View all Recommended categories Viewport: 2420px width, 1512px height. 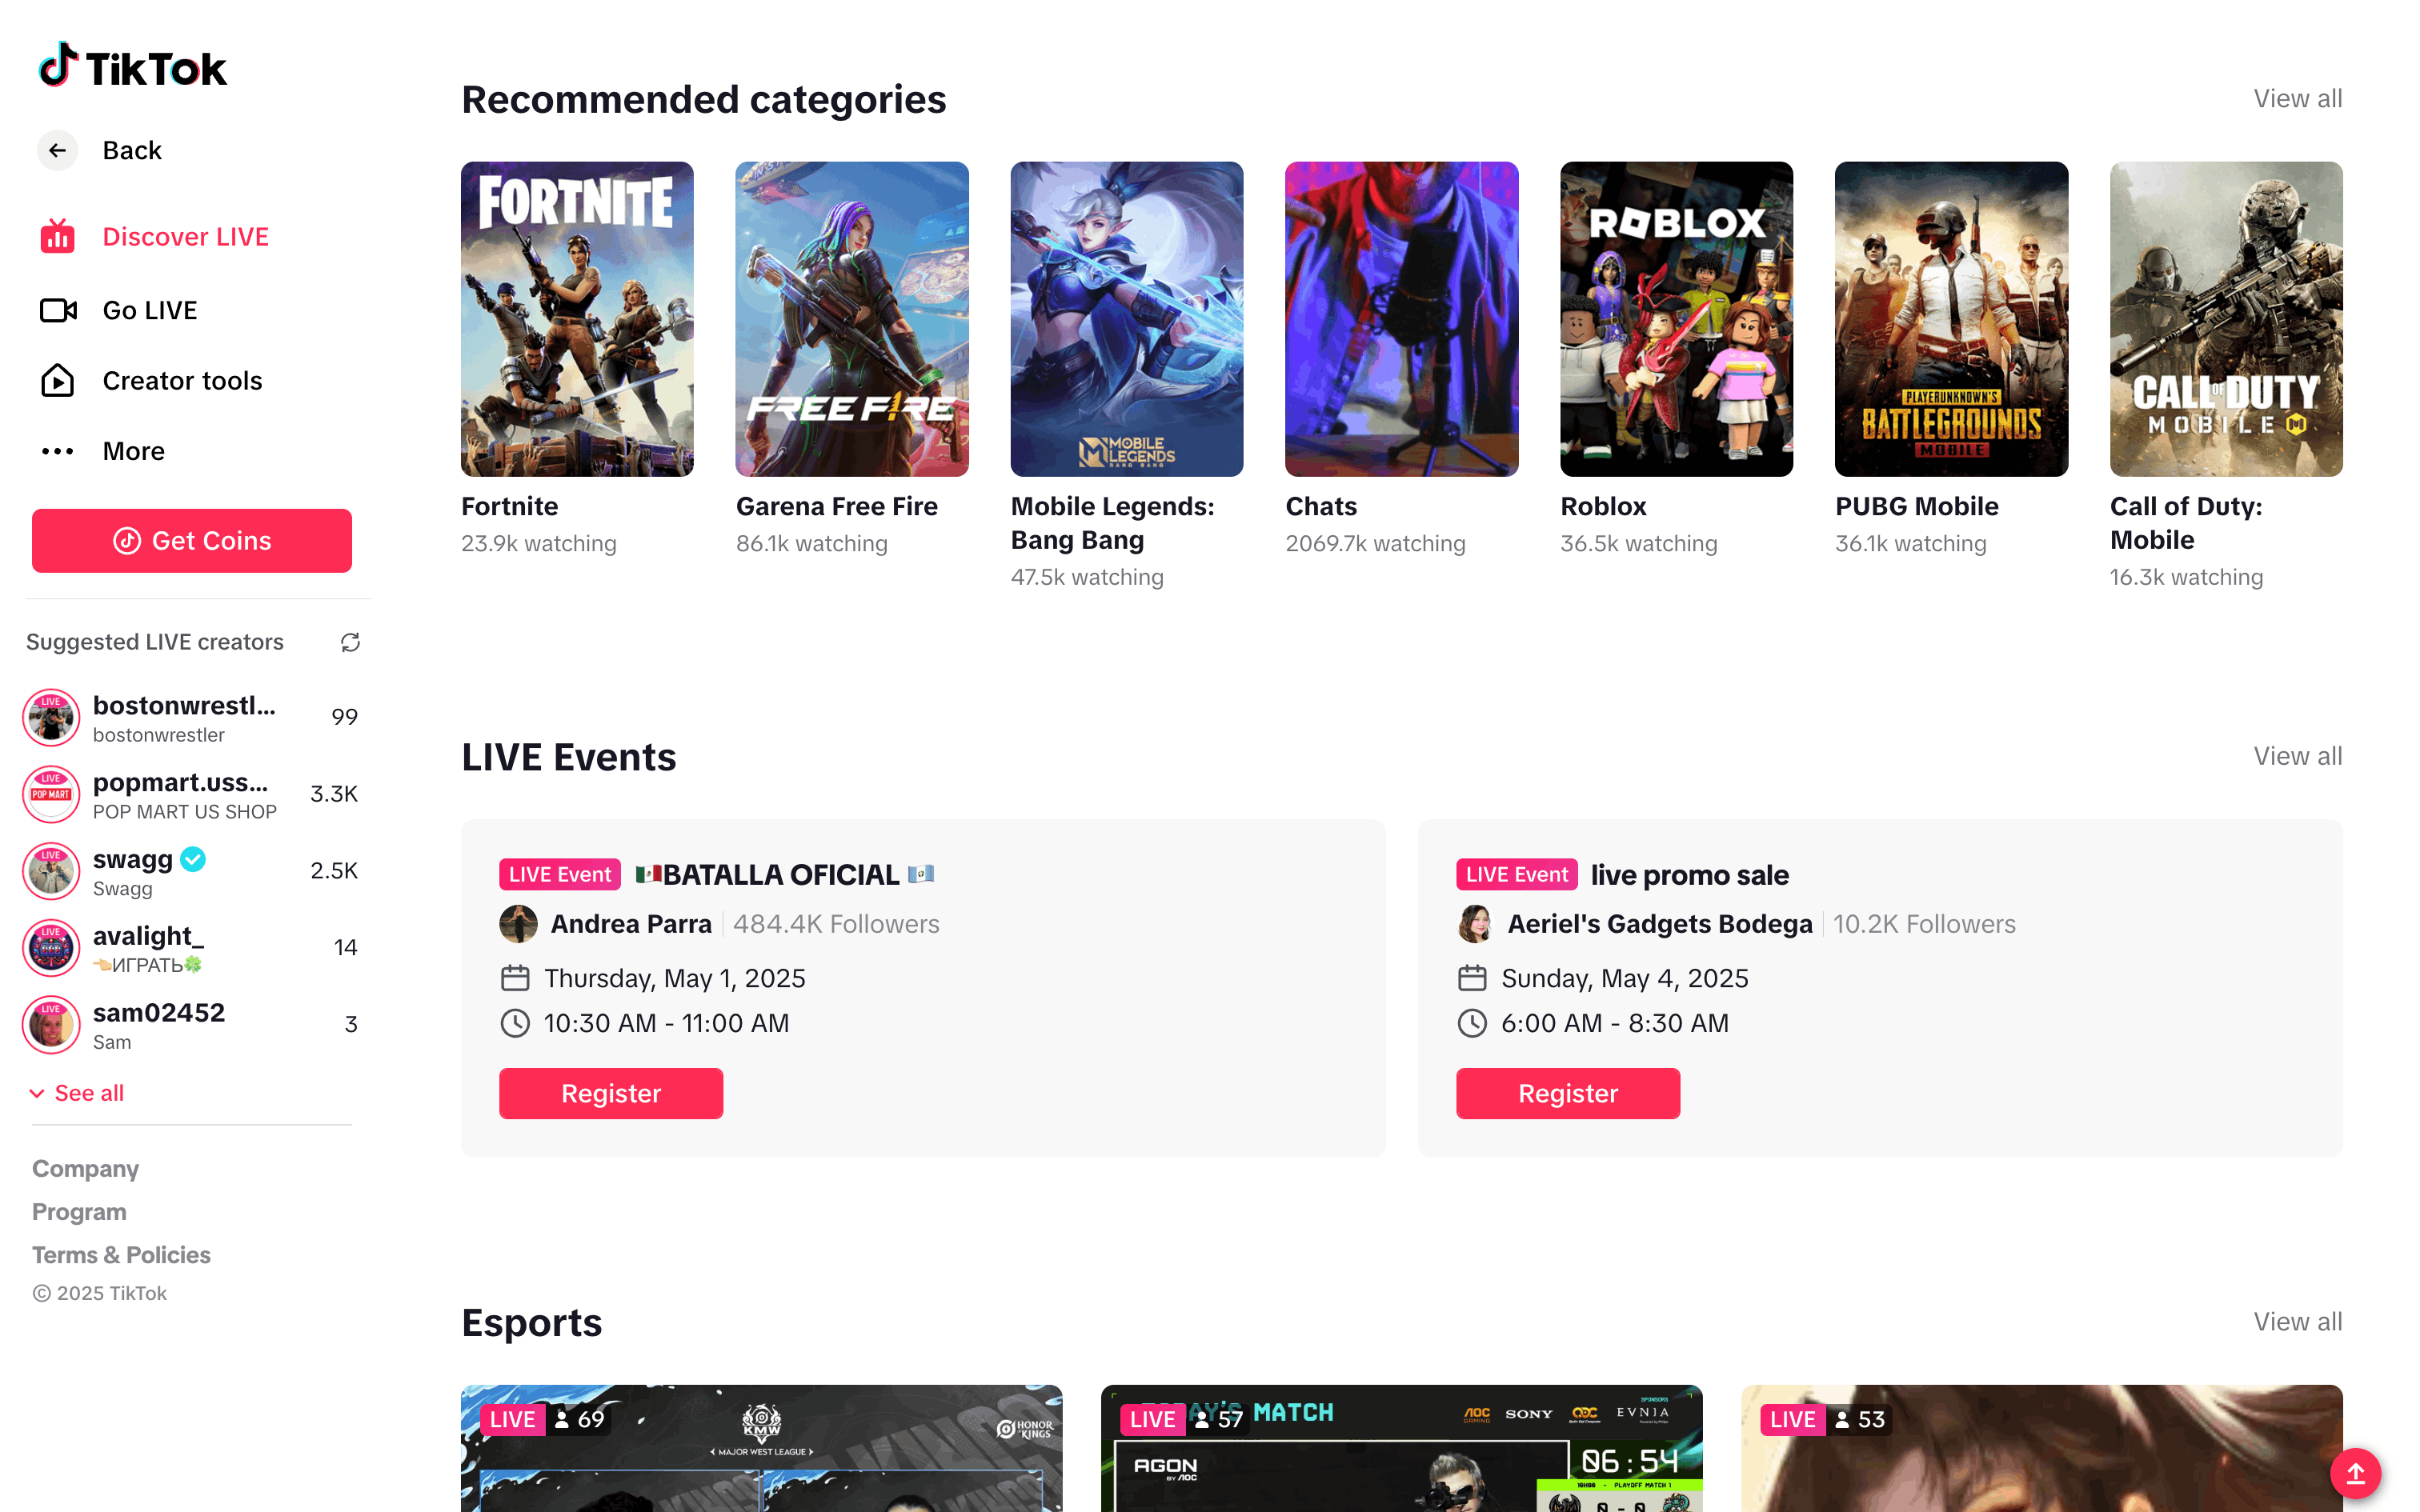[x=2297, y=99]
